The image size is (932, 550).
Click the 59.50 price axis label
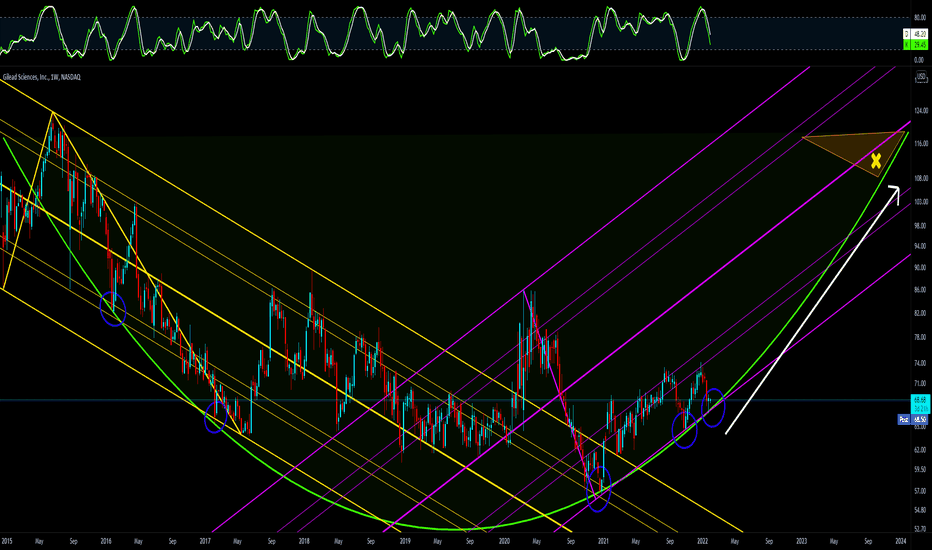(920, 470)
